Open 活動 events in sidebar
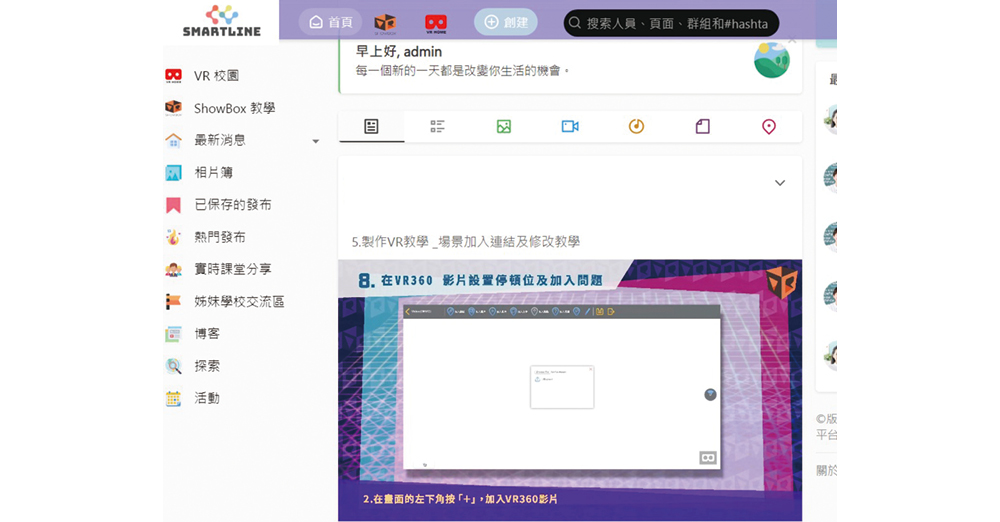Screen dimensions: 1000x522 [x=207, y=398]
